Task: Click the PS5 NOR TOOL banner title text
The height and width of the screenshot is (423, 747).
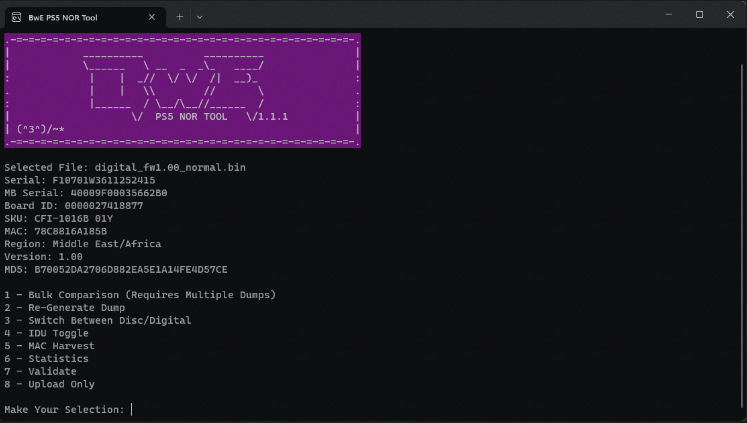Action: tap(191, 117)
